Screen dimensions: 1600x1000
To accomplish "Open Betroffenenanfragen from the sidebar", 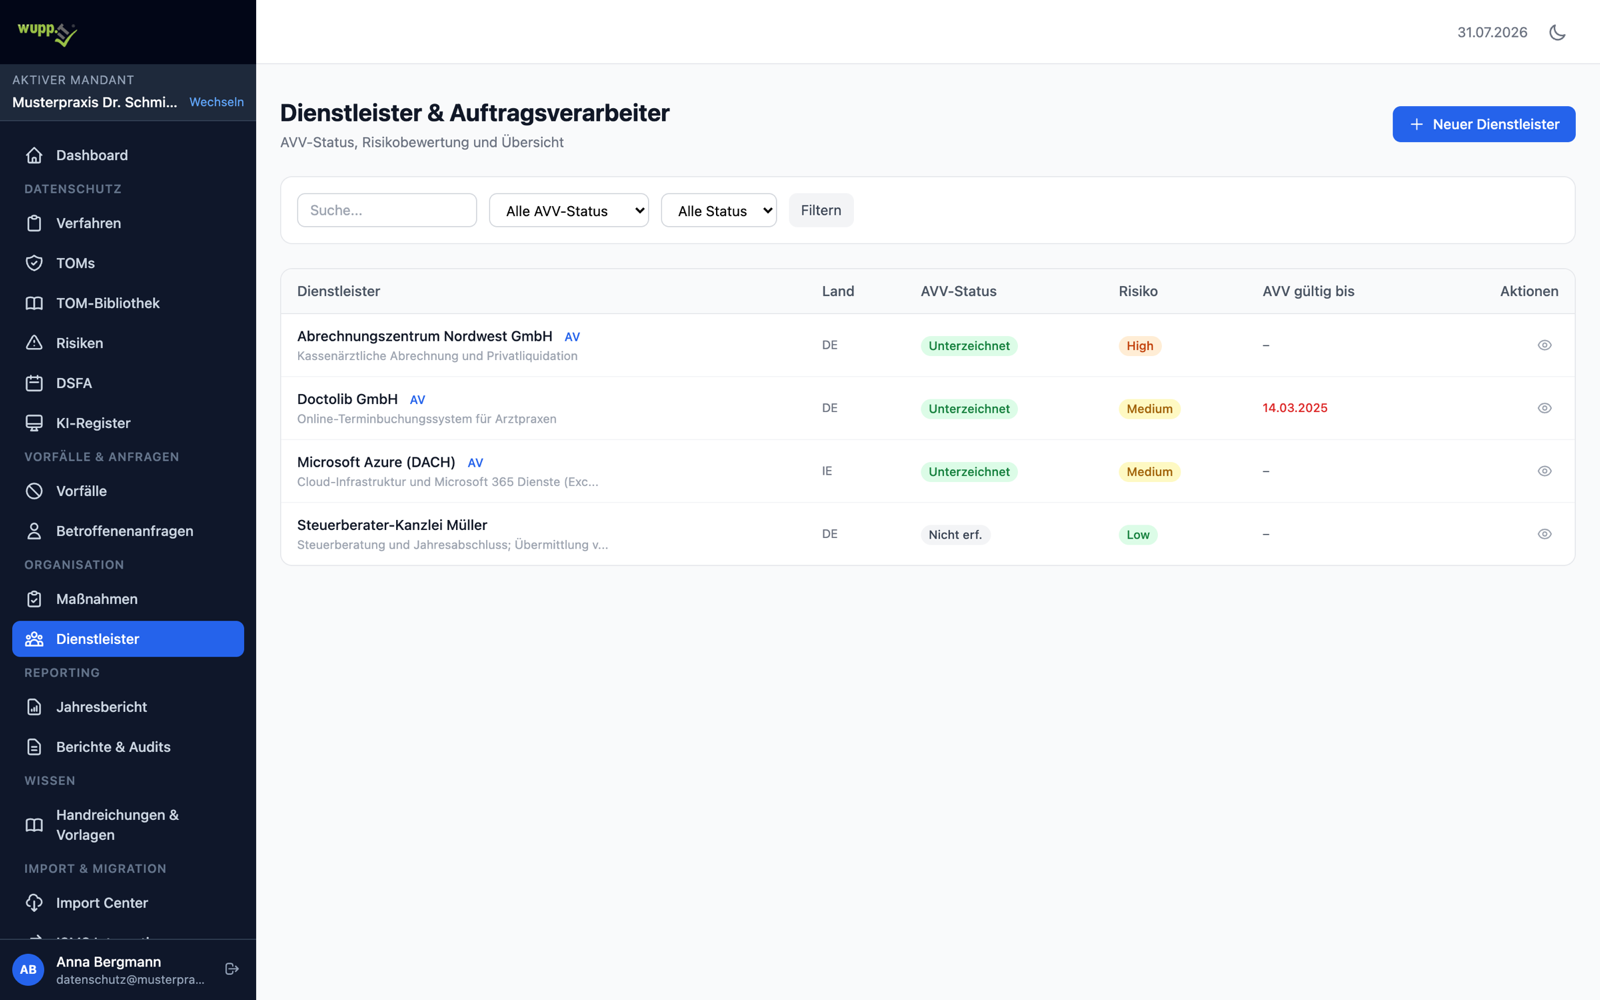I will [x=128, y=531].
